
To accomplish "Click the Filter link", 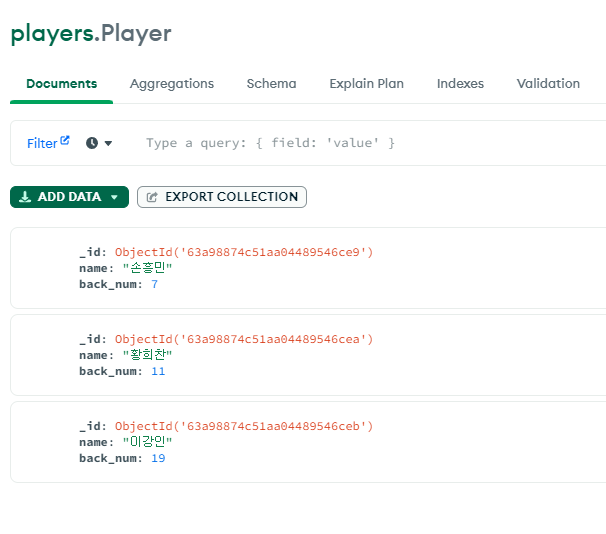I will click(42, 143).
